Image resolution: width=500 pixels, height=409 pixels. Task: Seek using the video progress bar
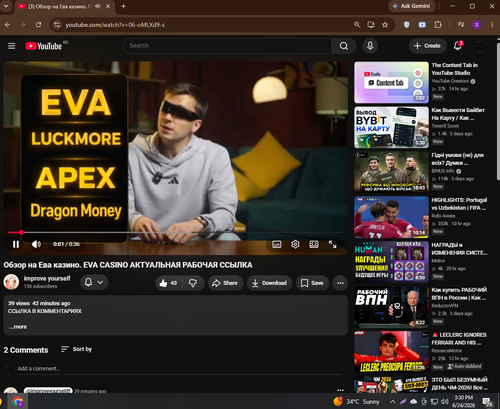click(176, 232)
